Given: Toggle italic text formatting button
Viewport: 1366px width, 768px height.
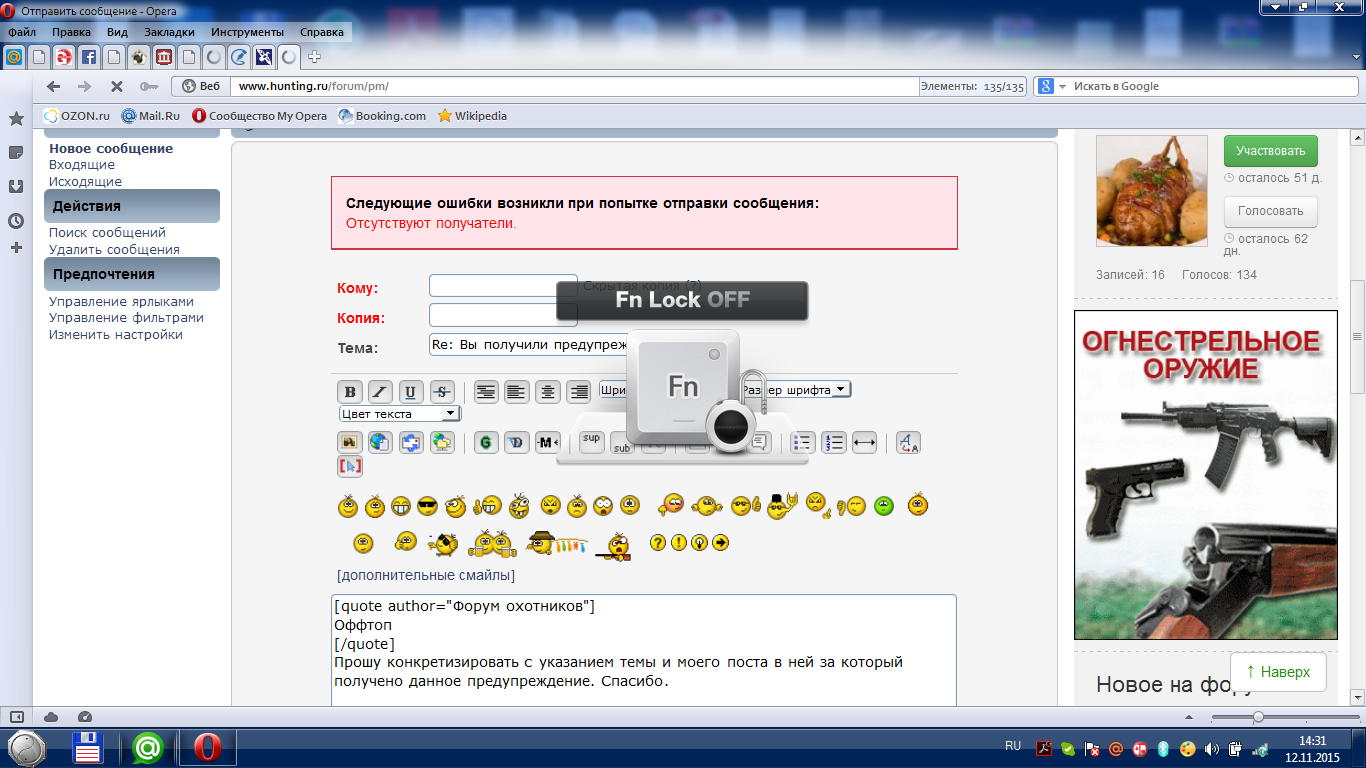Looking at the screenshot, I should click(380, 392).
